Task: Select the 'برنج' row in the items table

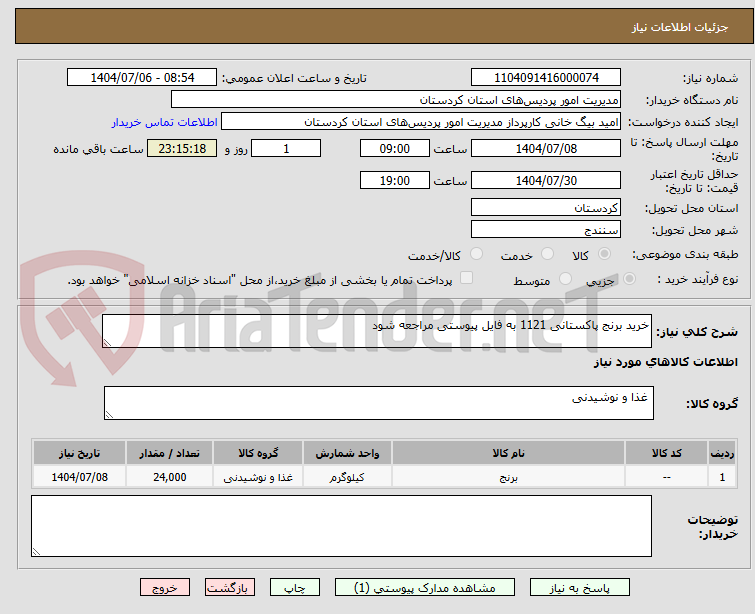Action: coord(509,478)
